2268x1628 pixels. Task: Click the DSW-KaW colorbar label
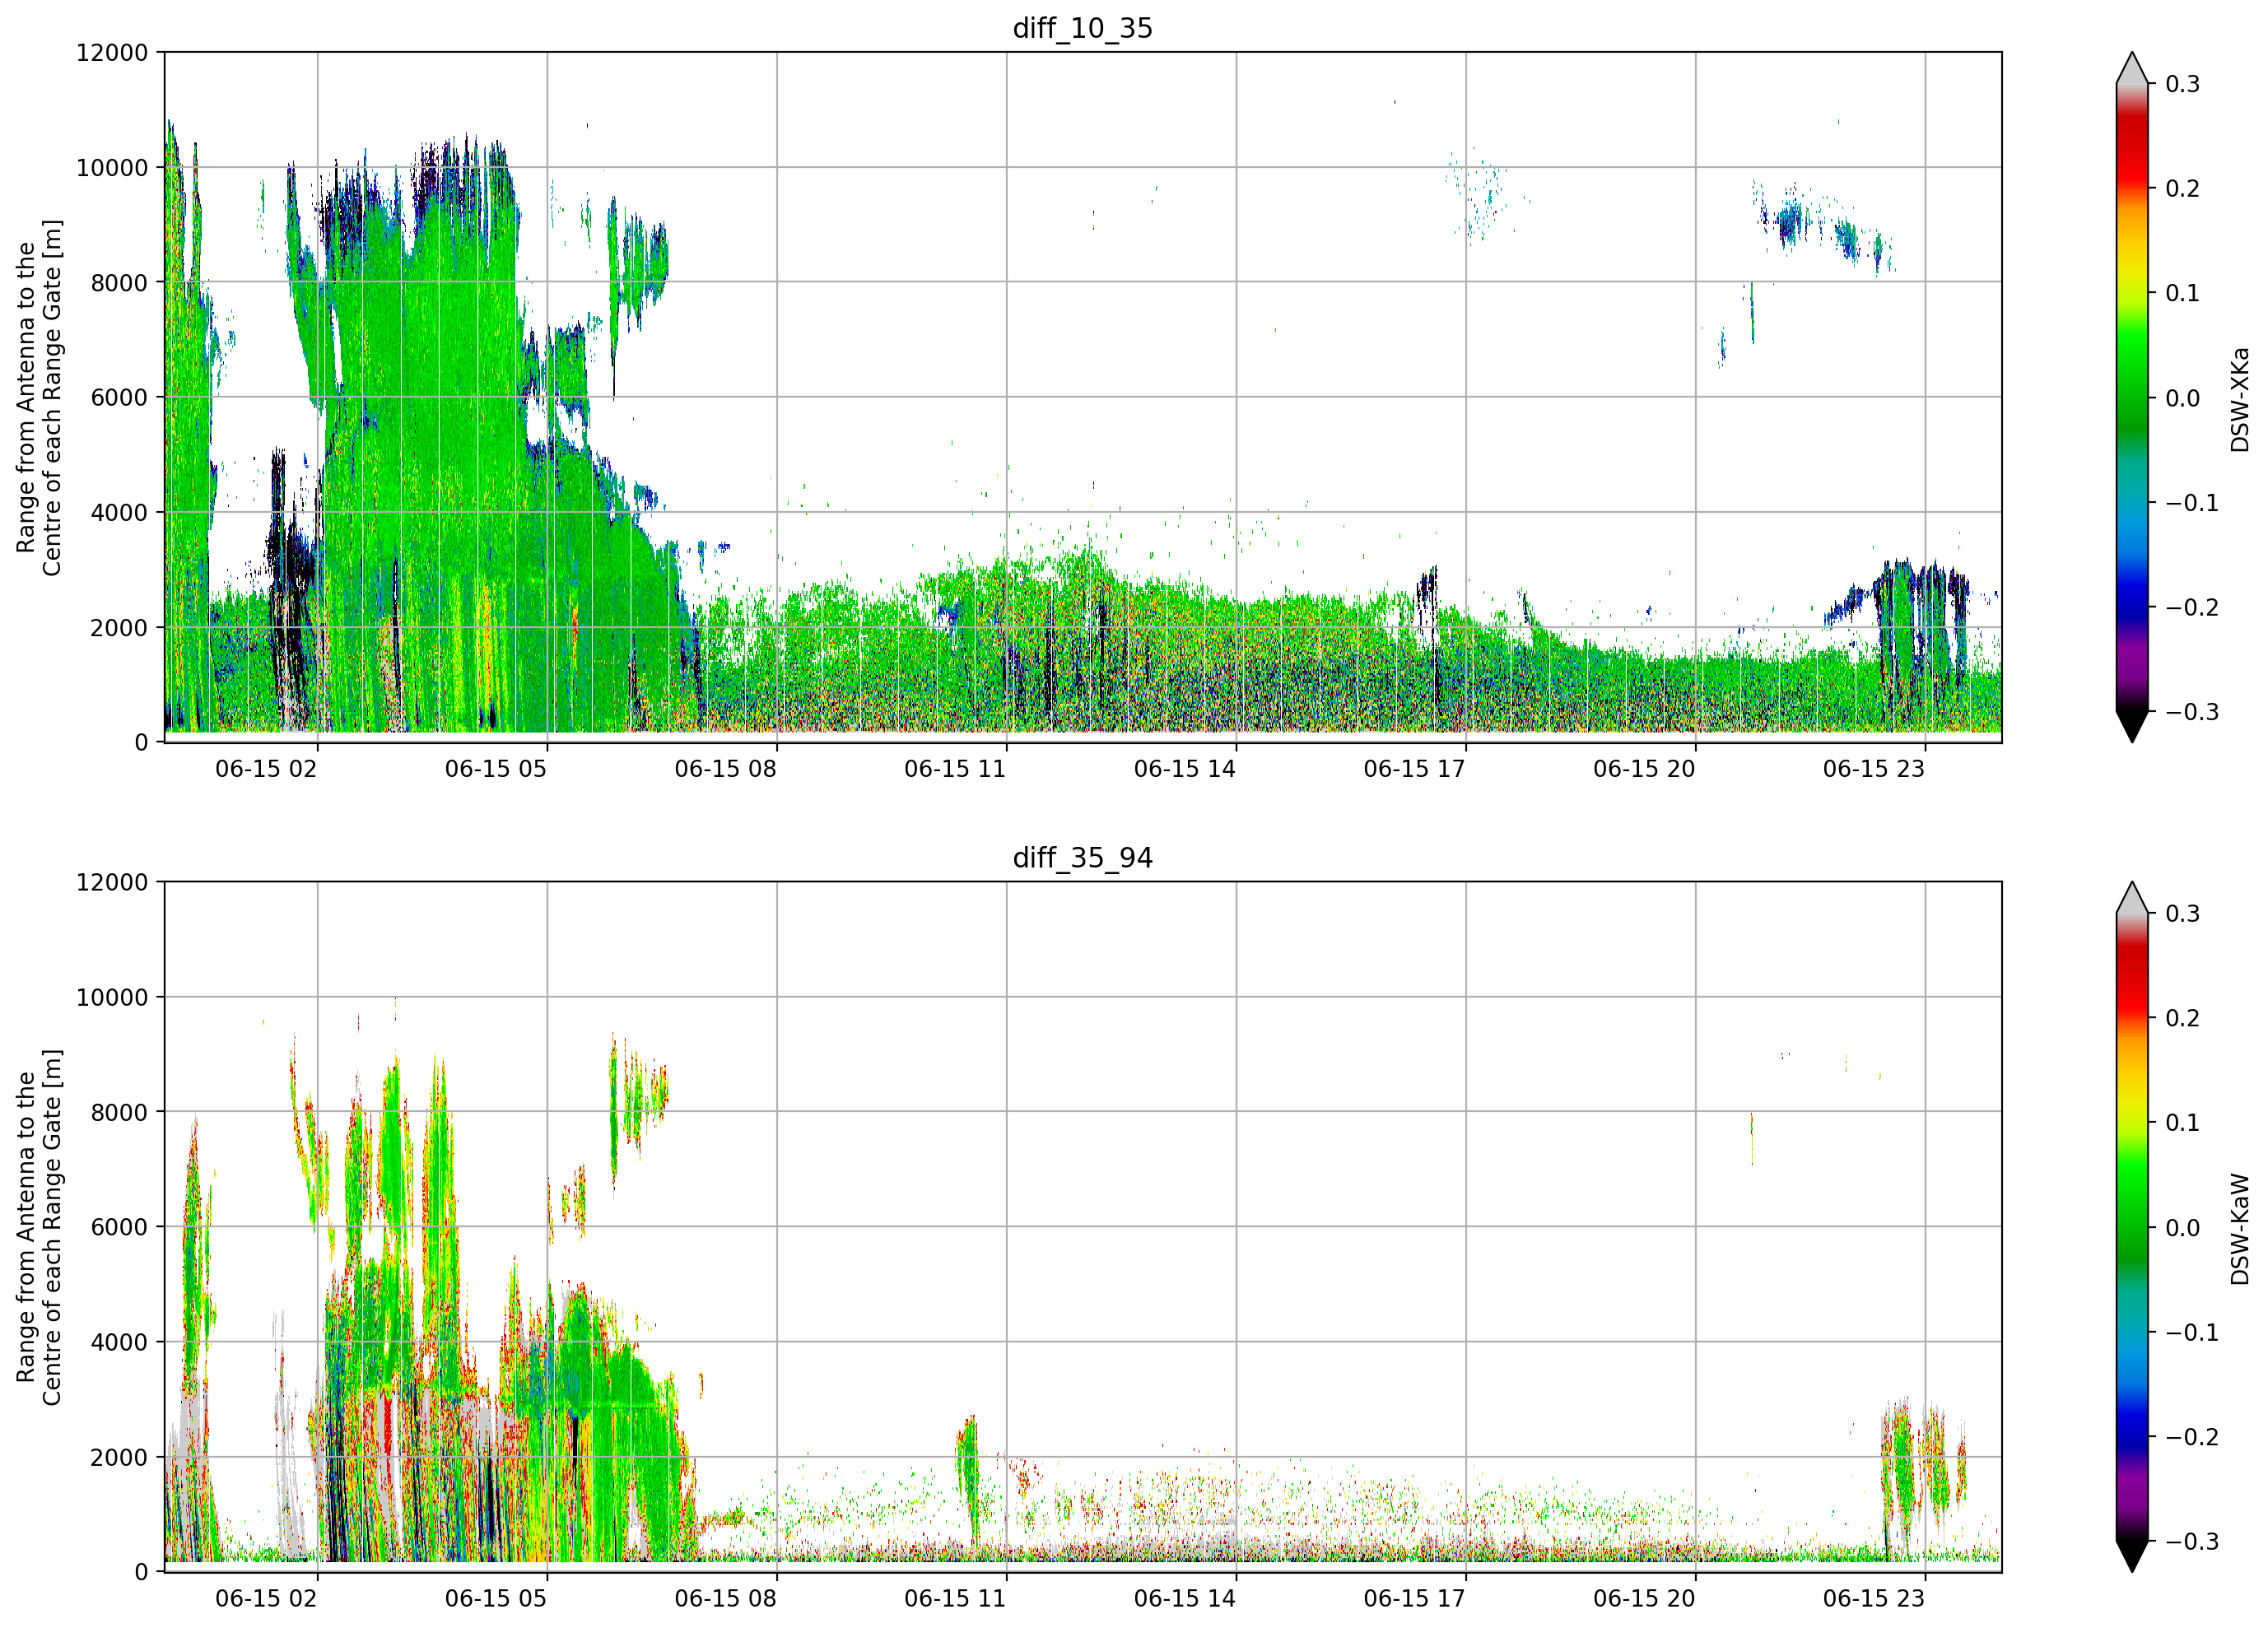2240,1229
